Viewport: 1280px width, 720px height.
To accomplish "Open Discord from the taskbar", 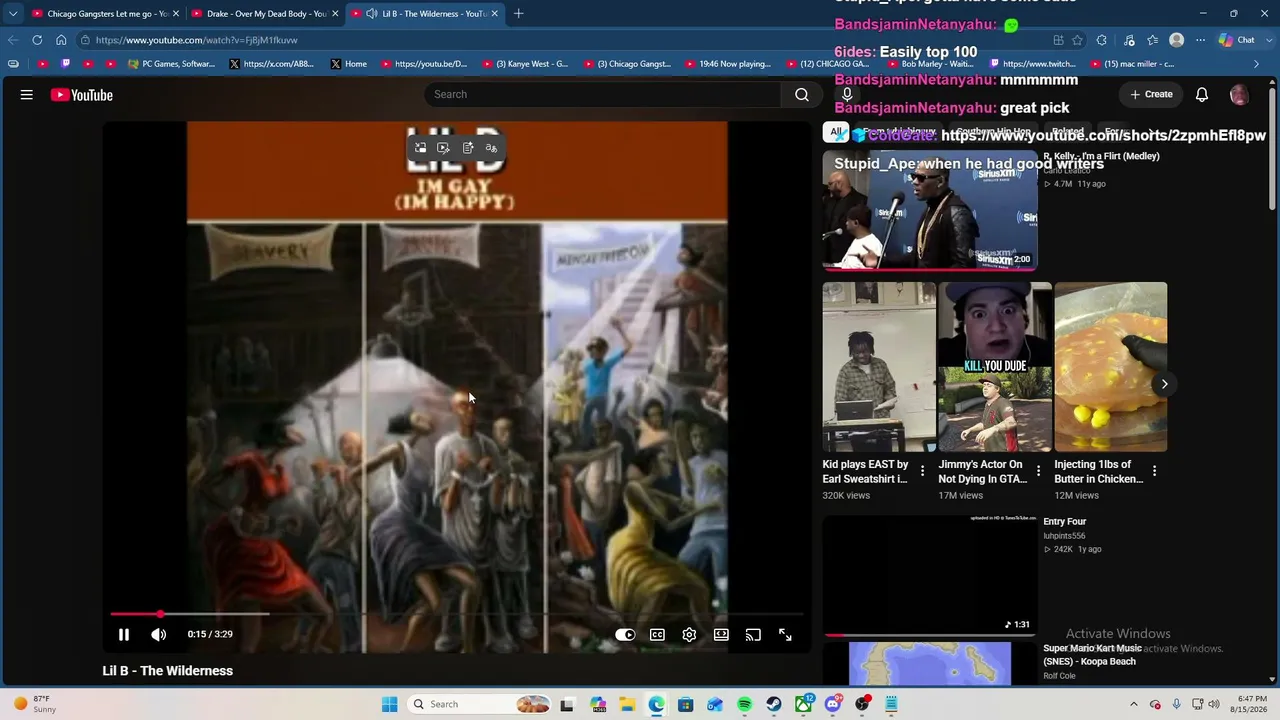I will click(x=833, y=704).
